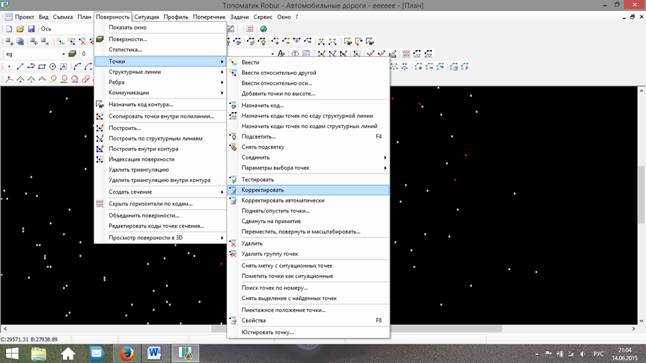Select the draw point tool icon

[9, 66]
